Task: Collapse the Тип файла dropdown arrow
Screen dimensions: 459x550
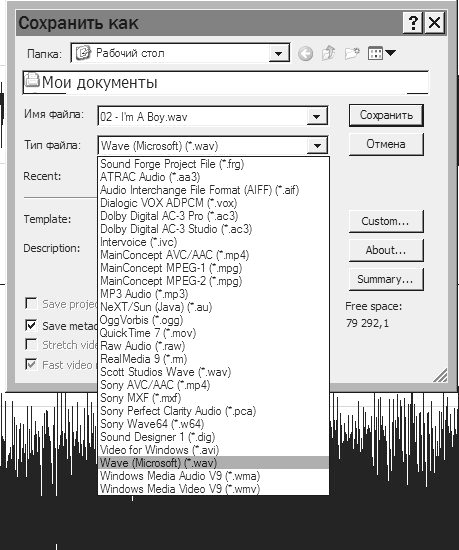Action: click(317, 145)
